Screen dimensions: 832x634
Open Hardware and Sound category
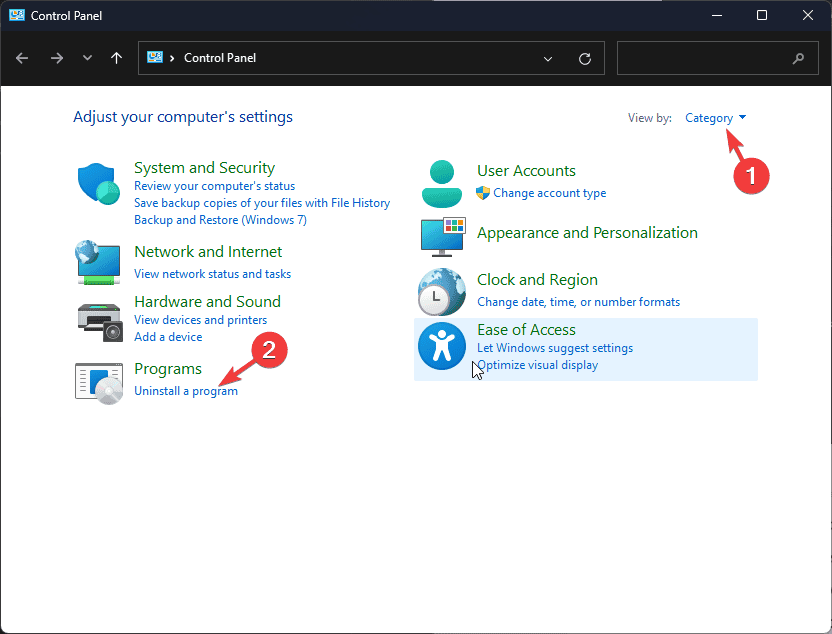(207, 301)
